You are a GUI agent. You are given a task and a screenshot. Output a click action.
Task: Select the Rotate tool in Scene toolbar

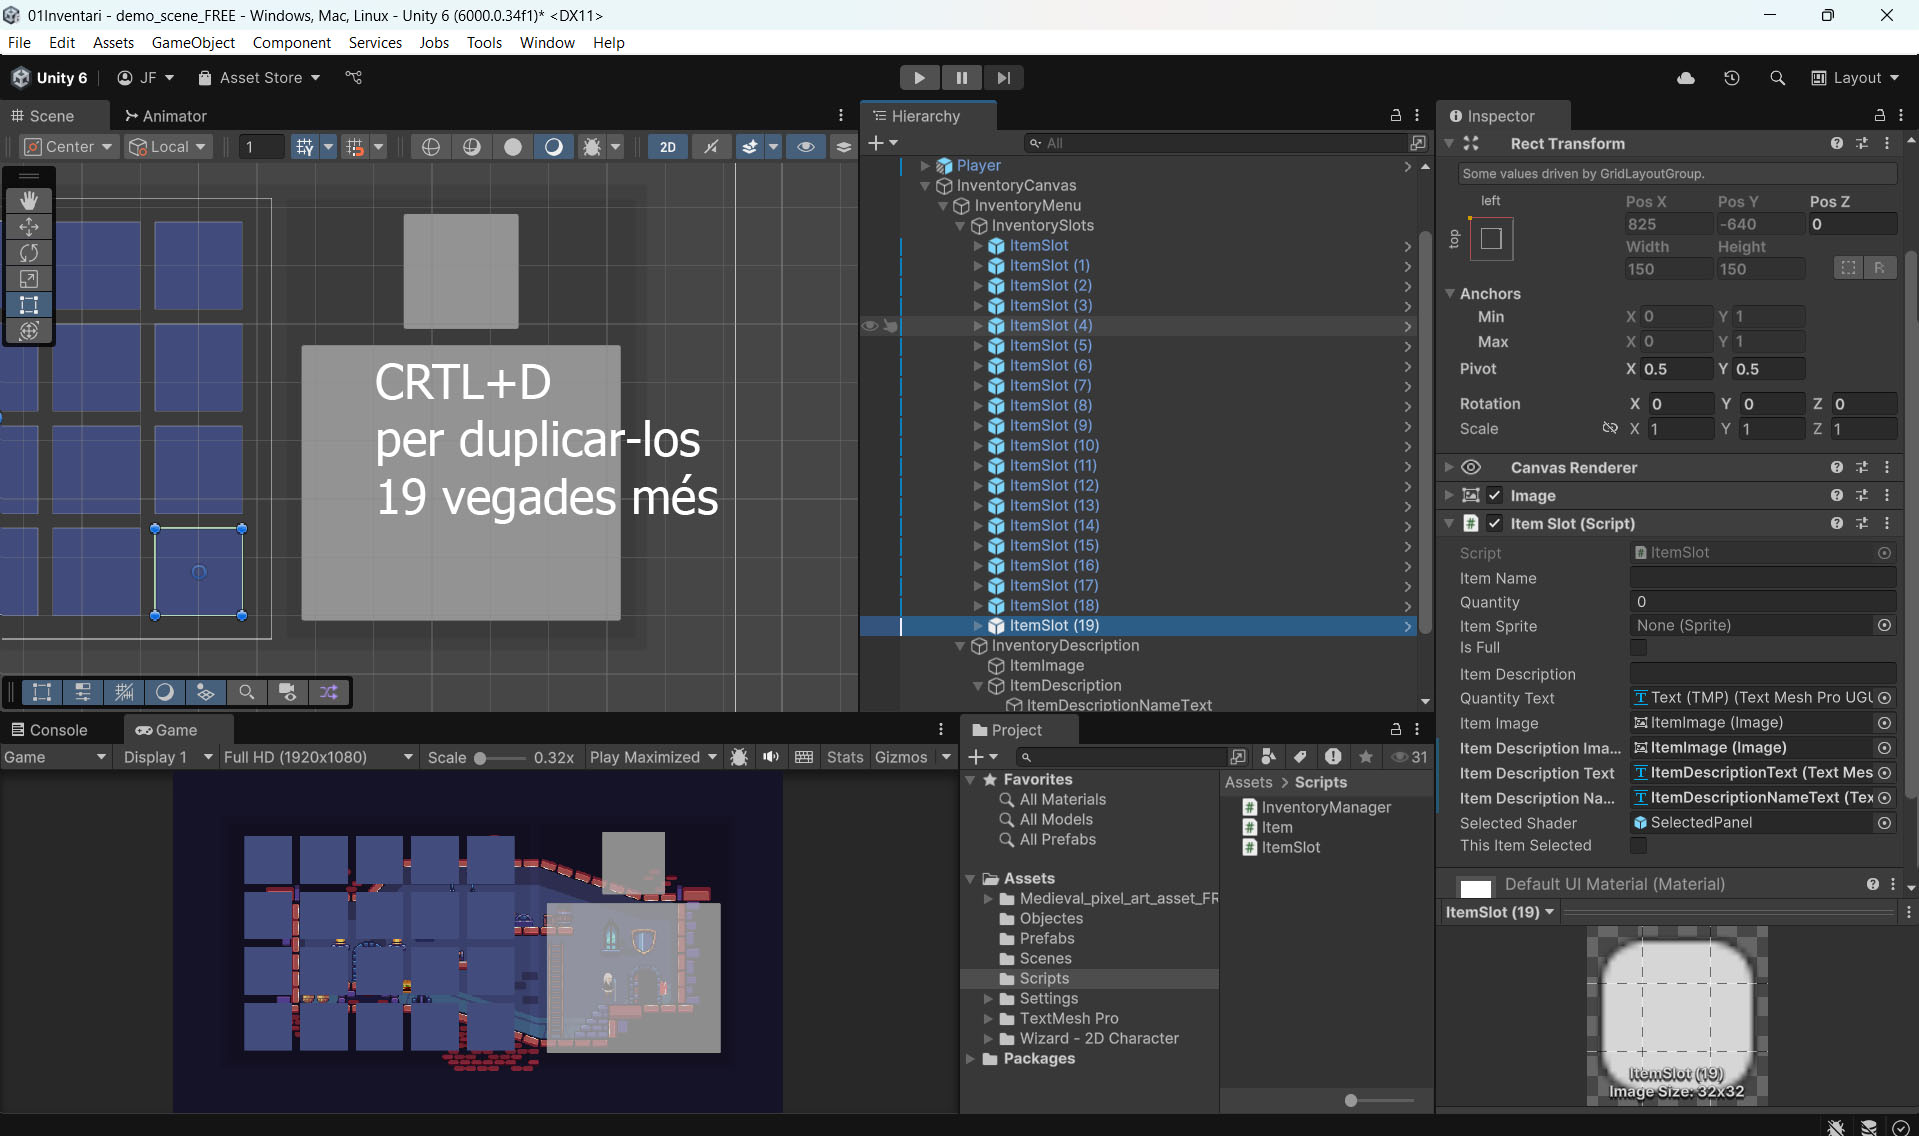click(x=29, y=253)
